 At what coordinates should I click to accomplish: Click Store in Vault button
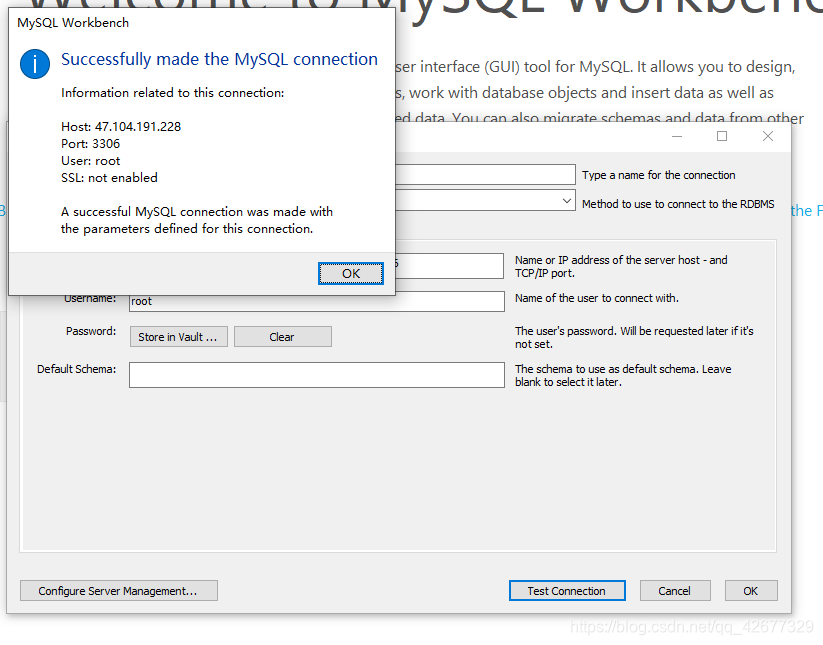(x=178, y=337)
